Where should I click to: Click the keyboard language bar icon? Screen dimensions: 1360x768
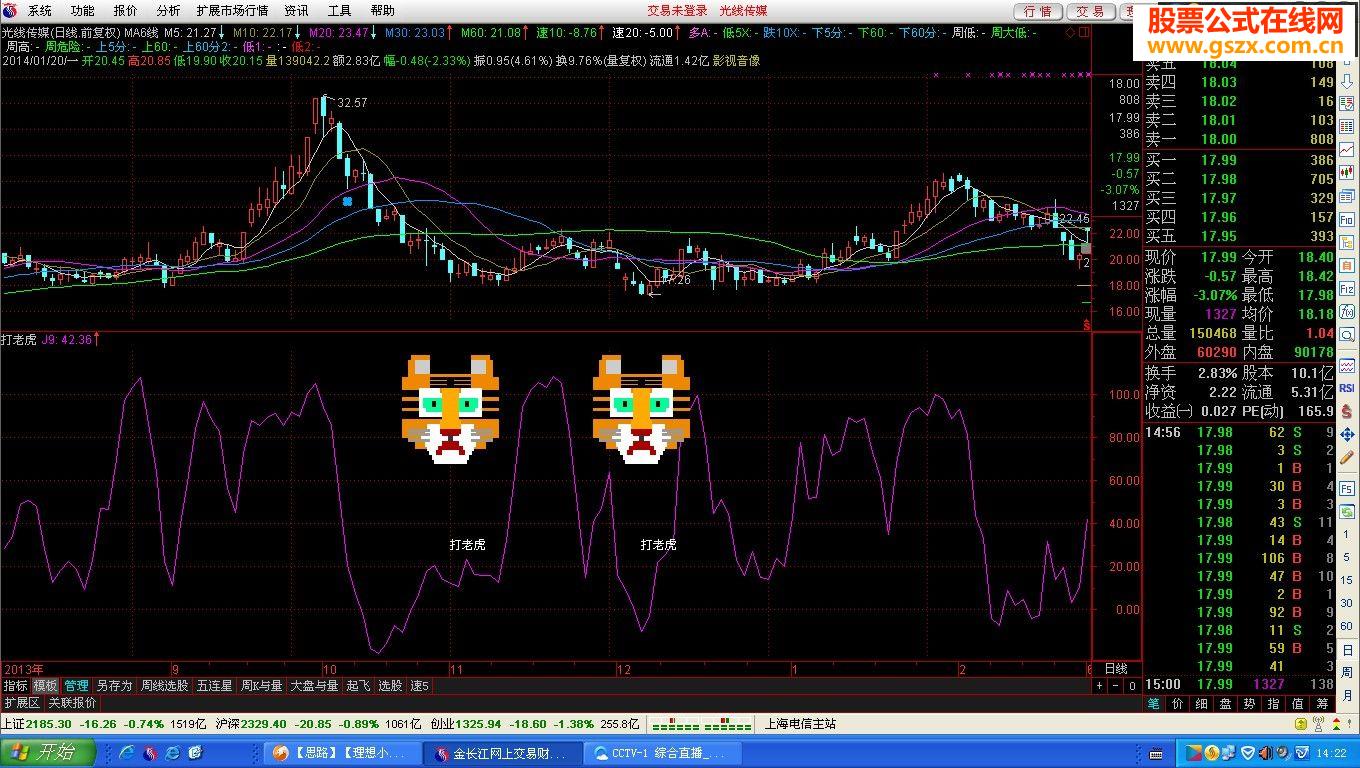point(1156,755)
